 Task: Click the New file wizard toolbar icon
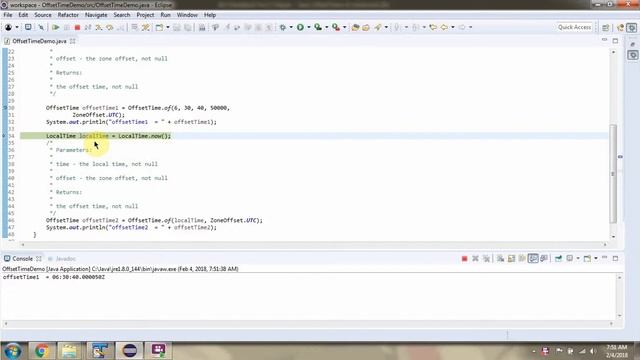pos(159,27)
